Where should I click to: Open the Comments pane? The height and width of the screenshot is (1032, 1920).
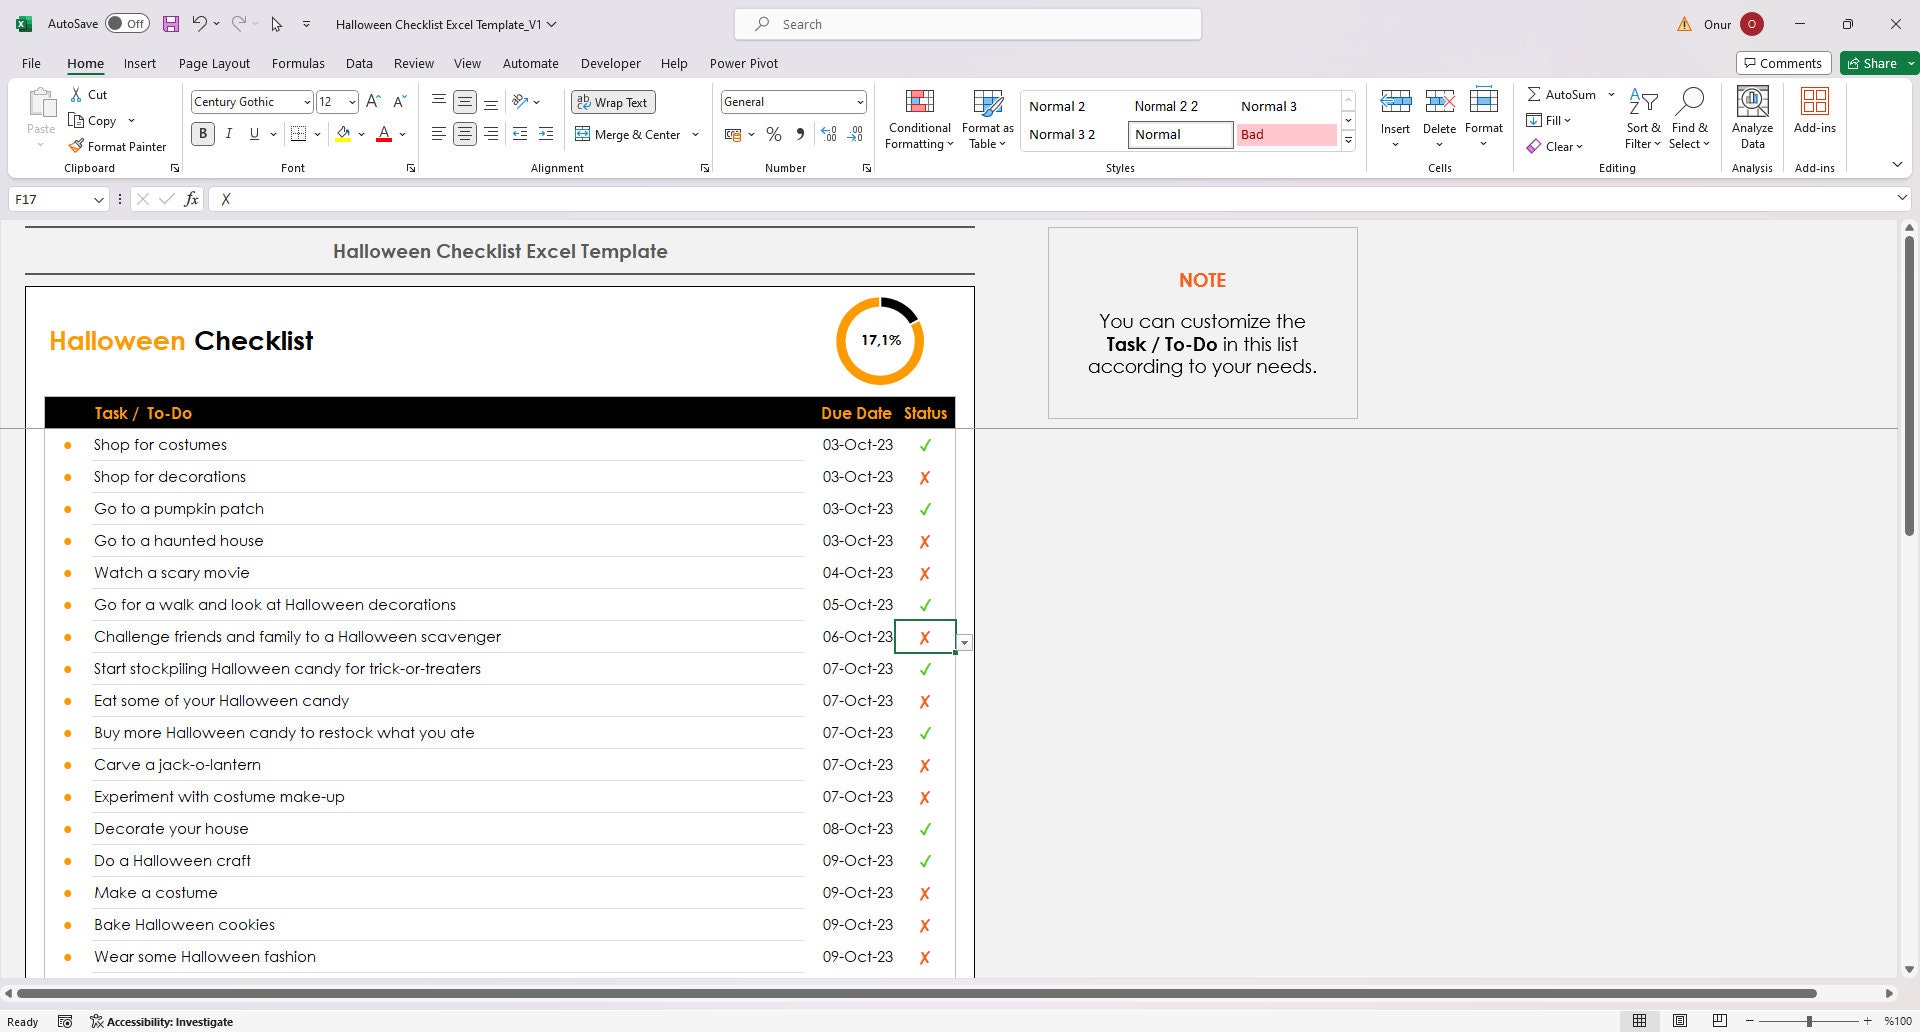[1784, 62]
